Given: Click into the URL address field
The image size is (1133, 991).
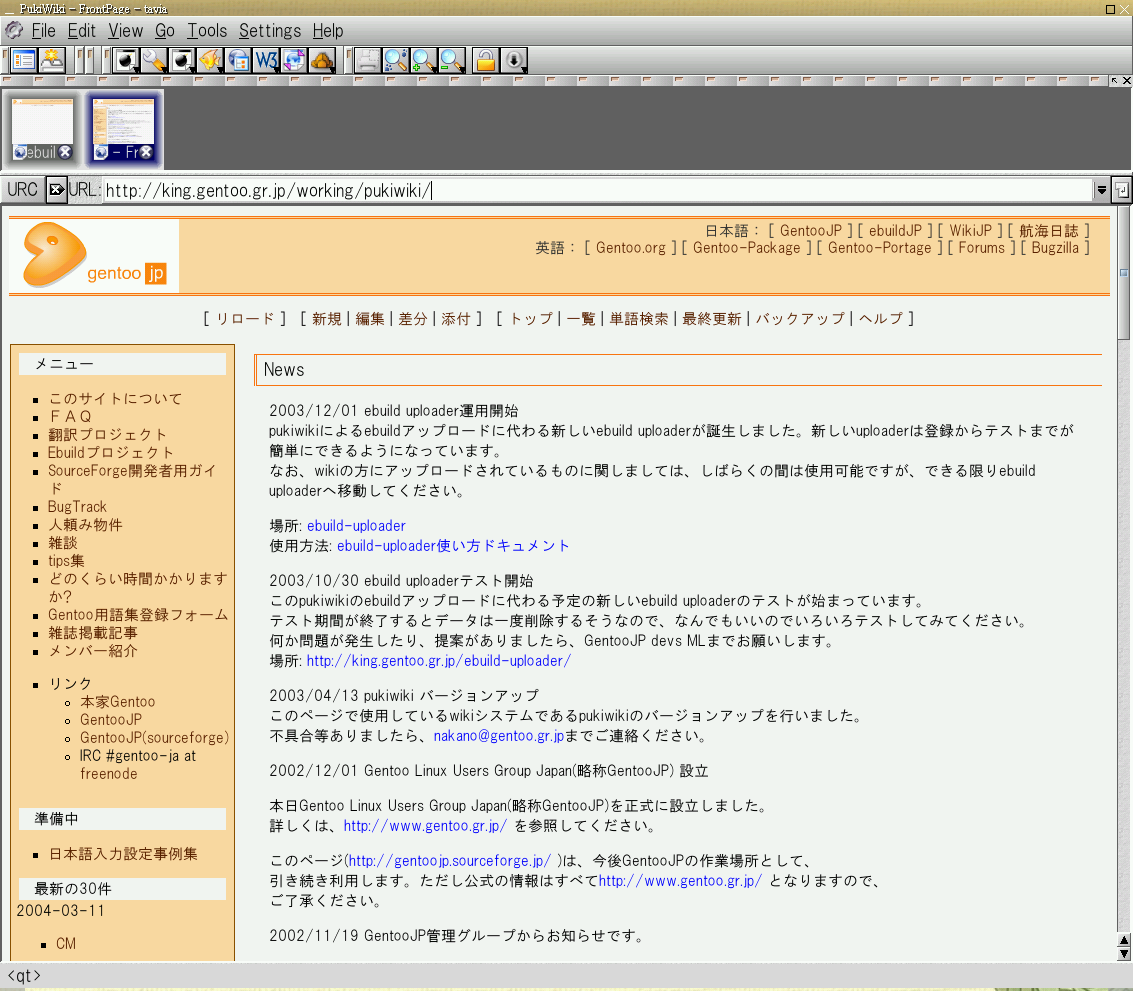Looking at the screenshot, I should pos(598,190).
